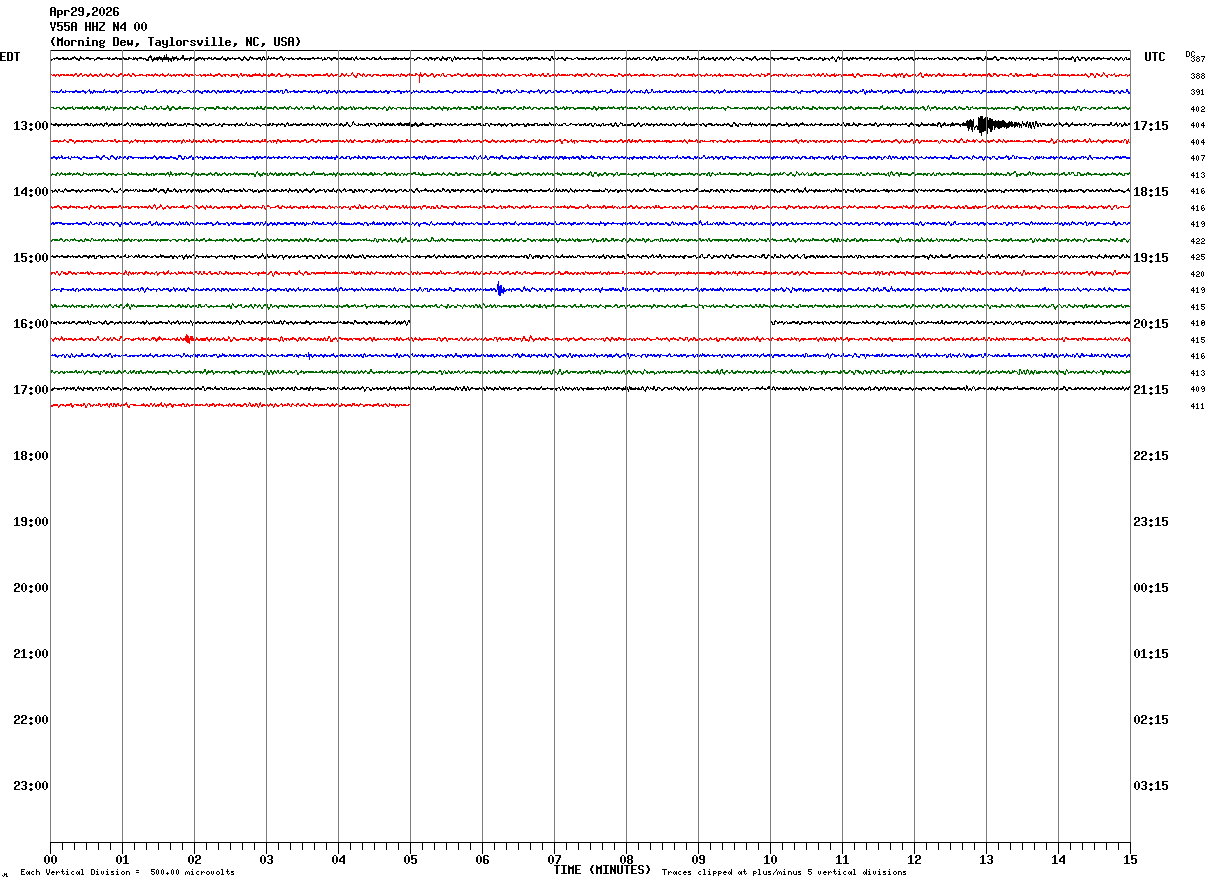Click minute 11 on the time axis

(x=842, y=860)
